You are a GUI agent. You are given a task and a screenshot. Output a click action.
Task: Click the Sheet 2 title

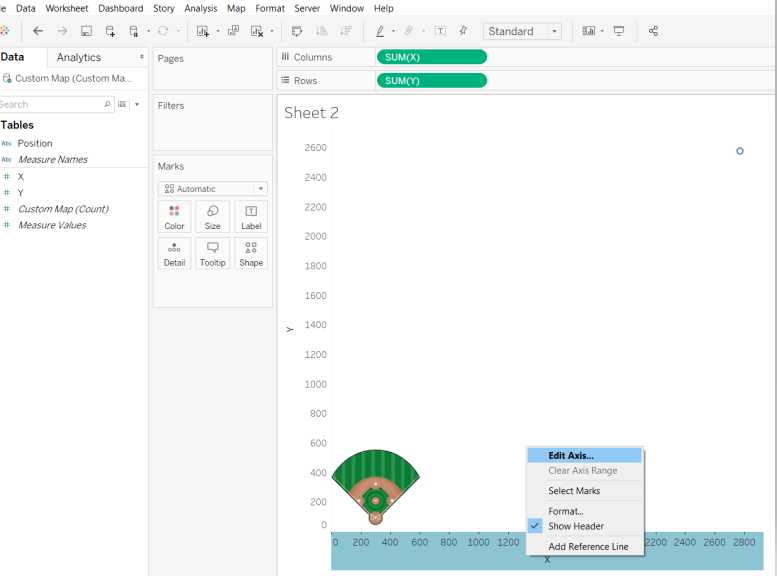[x=311, y=113]
